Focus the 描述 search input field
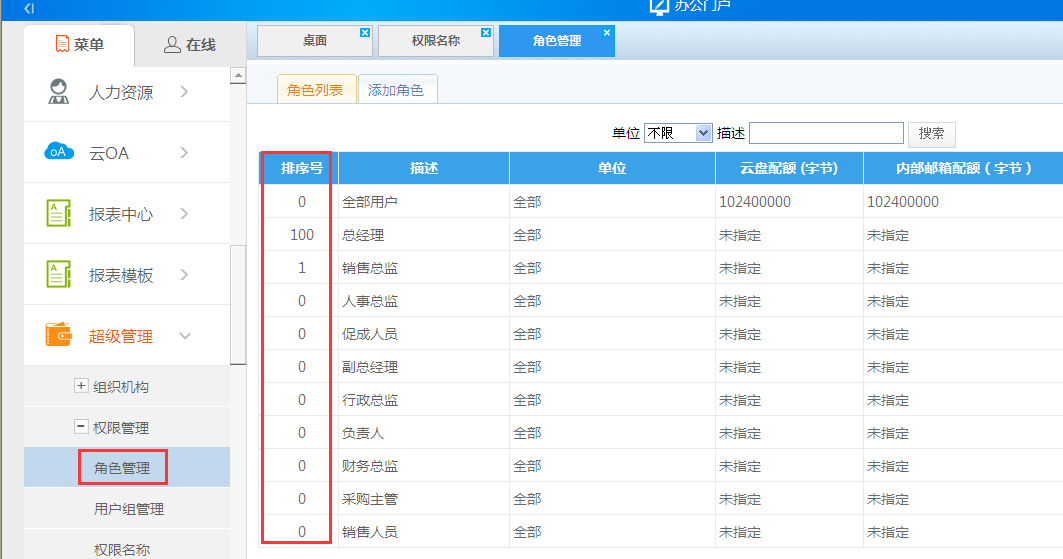Screen dimensions: 1063x559 coord(826,133)
